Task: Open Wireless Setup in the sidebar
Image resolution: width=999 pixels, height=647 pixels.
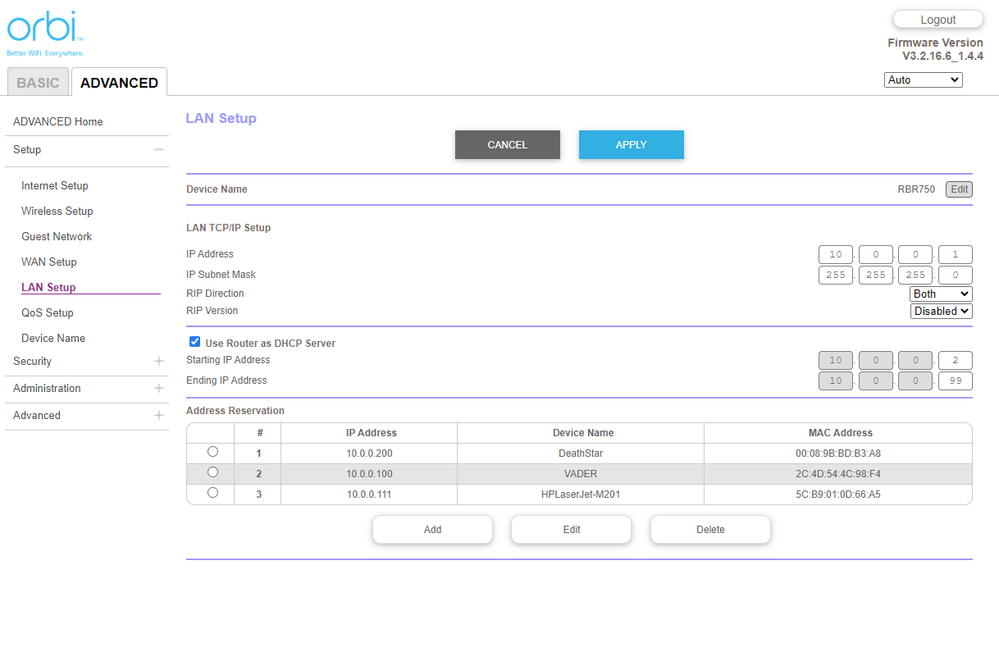Action: click(x=57, y=211)
